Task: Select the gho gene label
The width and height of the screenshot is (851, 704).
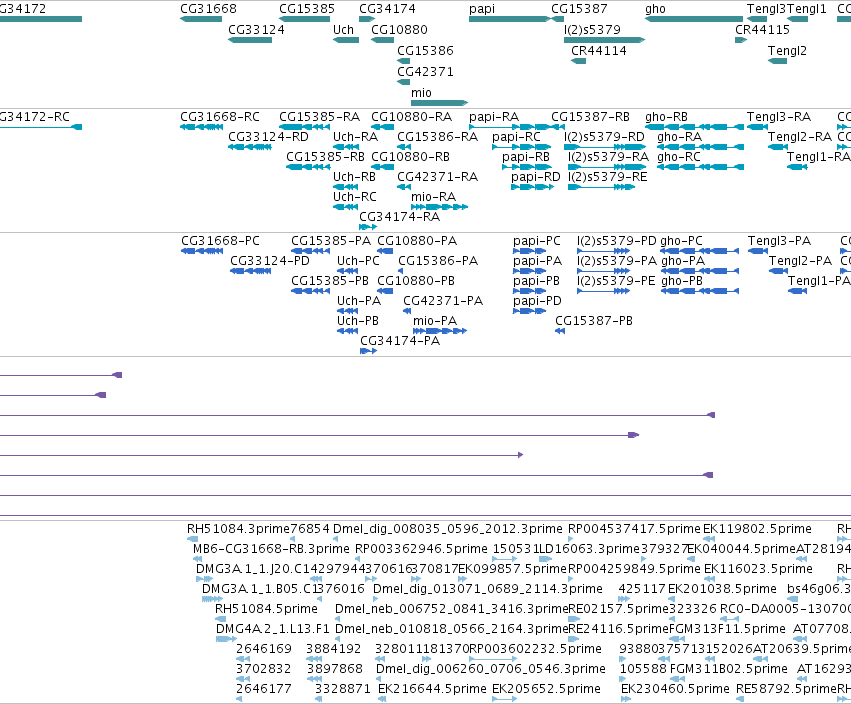Action: [x=655, y=9]
